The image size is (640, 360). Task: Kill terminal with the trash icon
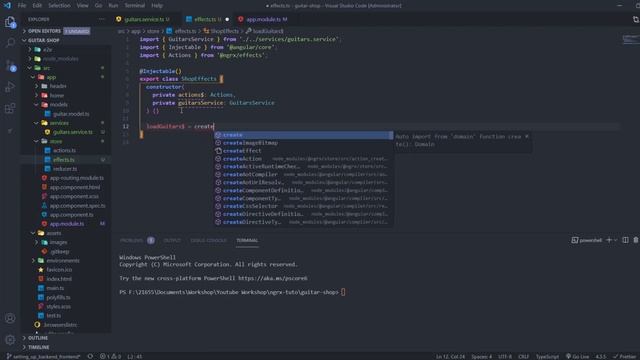click(636, 240)
